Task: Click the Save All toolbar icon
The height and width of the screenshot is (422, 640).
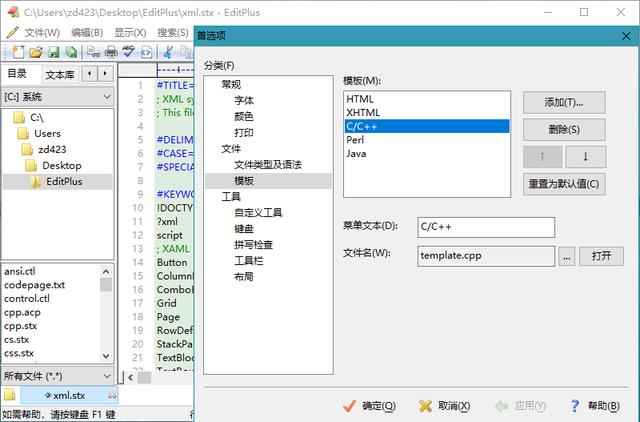Action: click(x=71, y=52)
